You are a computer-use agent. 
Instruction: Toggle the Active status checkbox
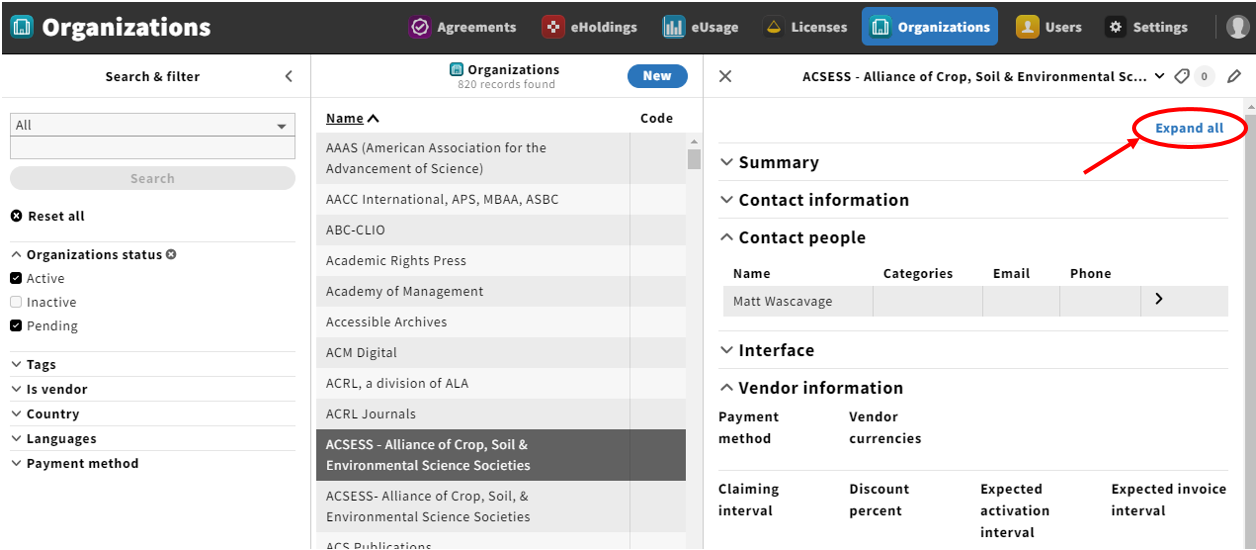pyautogui.click(x=16, y=278)
